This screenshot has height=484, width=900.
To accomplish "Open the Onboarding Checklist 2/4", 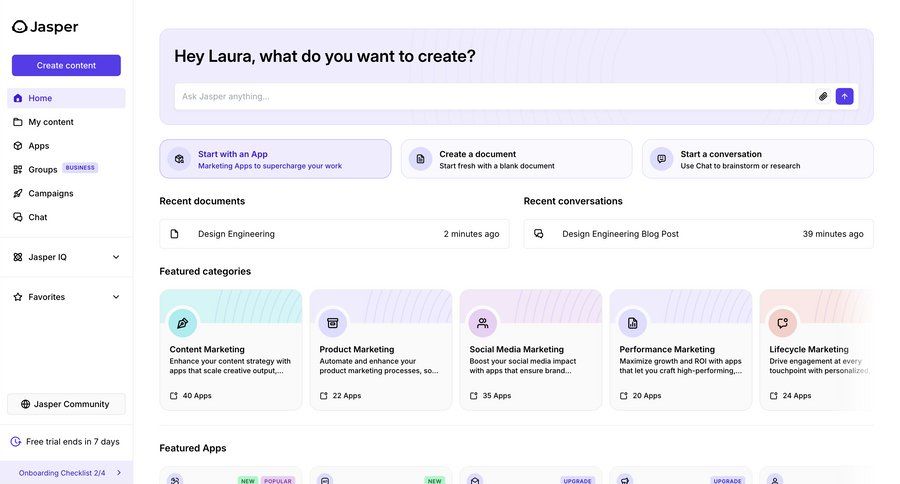I will point(66,473).
